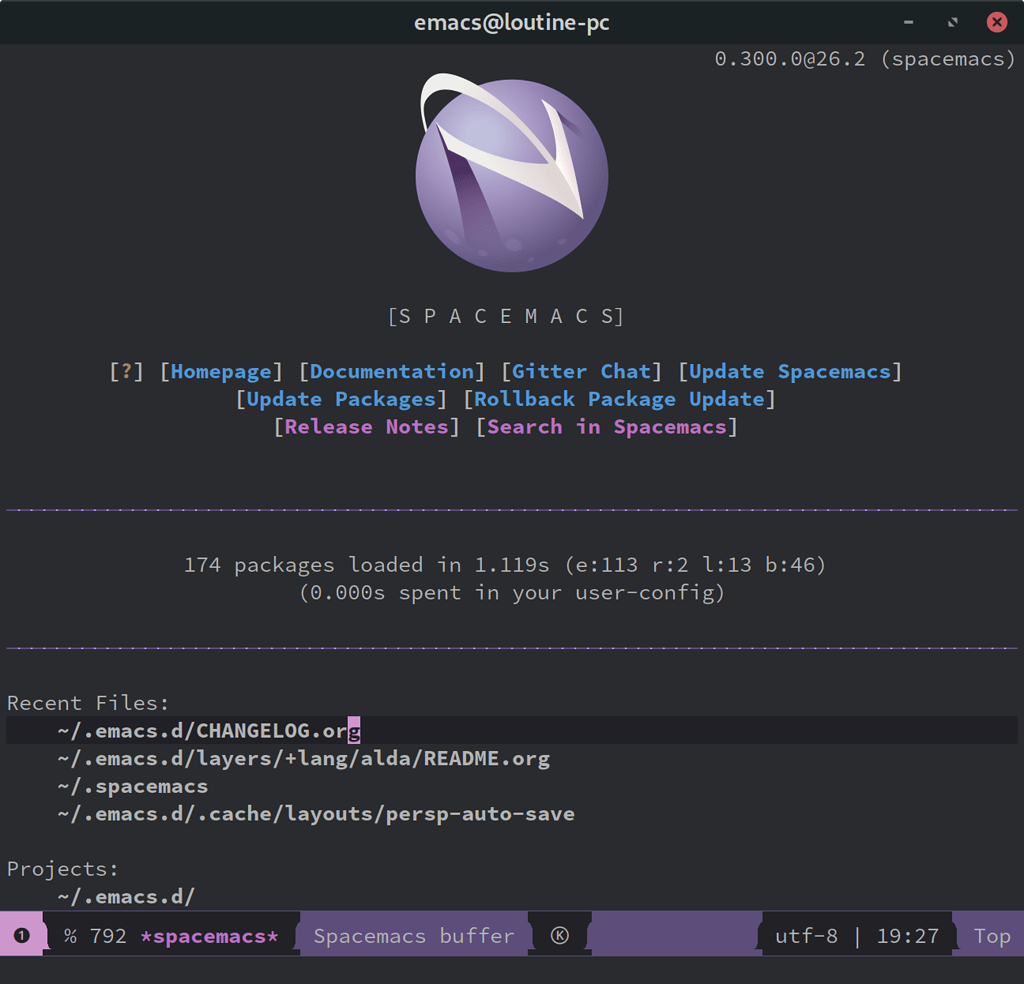Click the utf-8 encoding indicator
Screen dimensions: 1024x984
[x=806, y=935]
